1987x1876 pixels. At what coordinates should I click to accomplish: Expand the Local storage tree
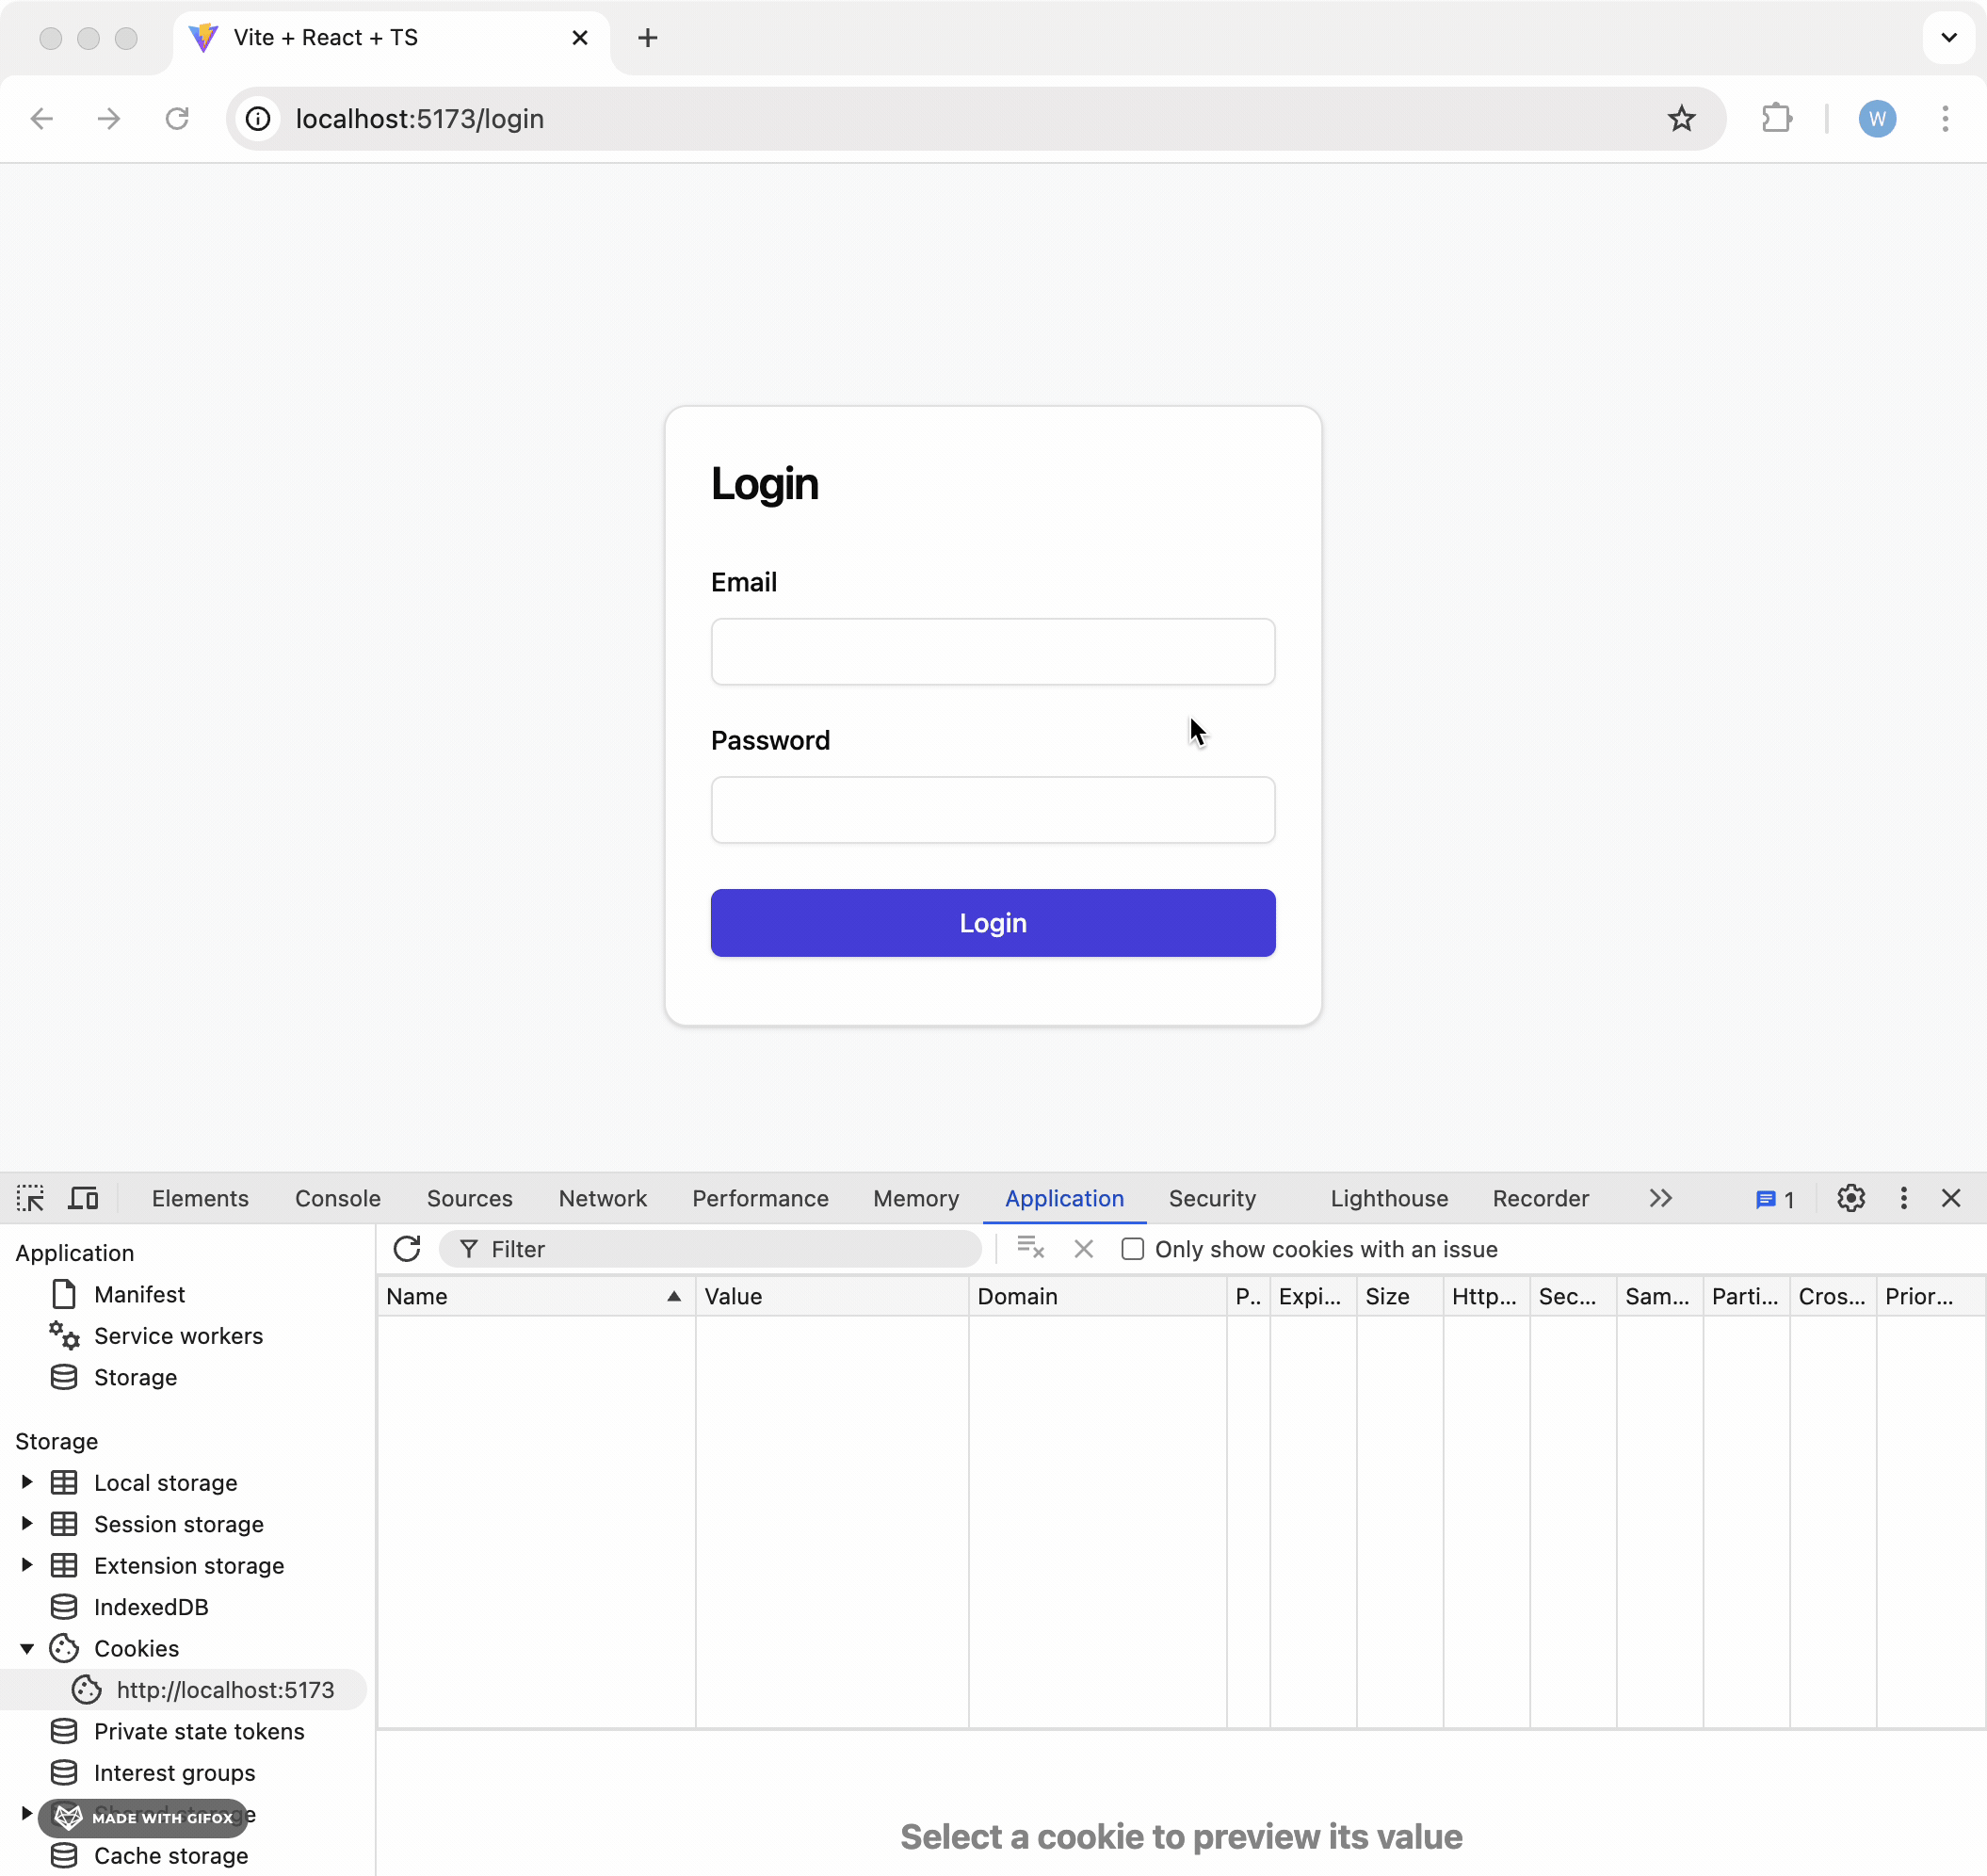tap(27, 1482)
